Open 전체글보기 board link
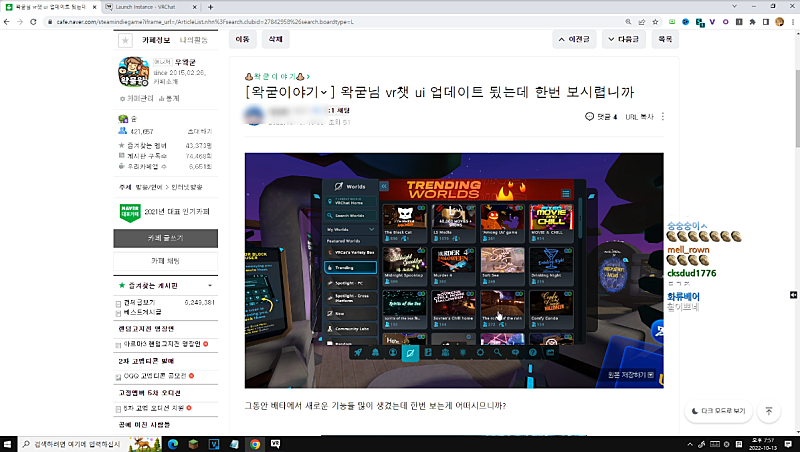The image size is (800, 452). coord(140,303)
